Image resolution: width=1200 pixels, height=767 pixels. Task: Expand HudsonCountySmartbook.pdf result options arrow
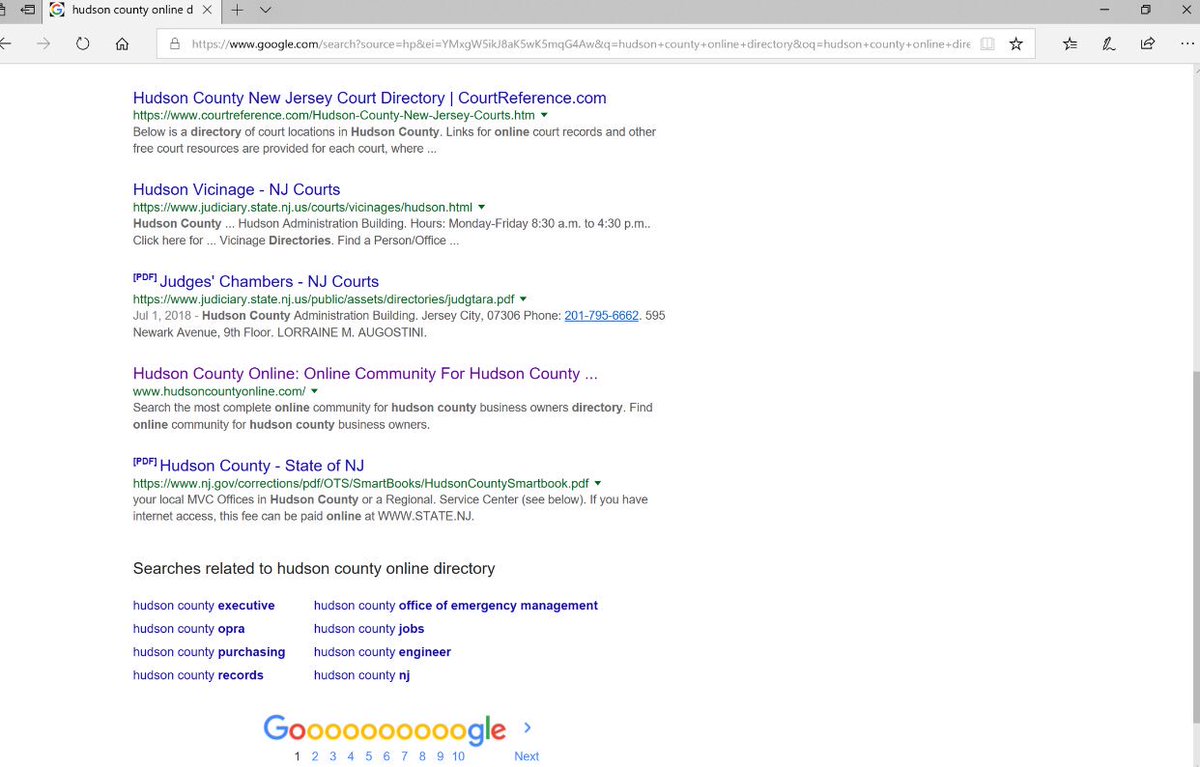[x=598, y=483]
